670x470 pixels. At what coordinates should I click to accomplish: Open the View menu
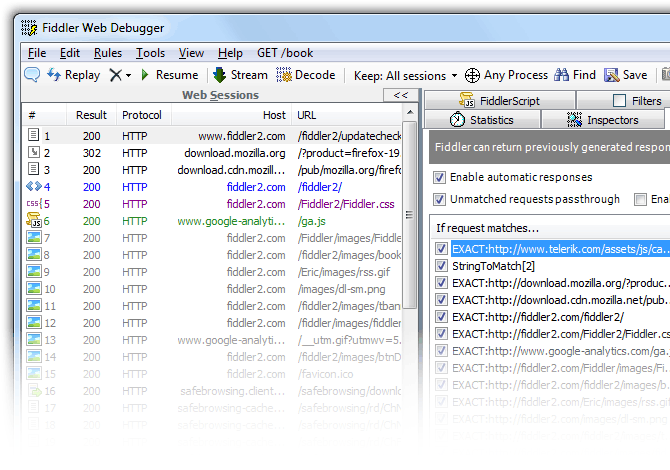tap(191, 53)
